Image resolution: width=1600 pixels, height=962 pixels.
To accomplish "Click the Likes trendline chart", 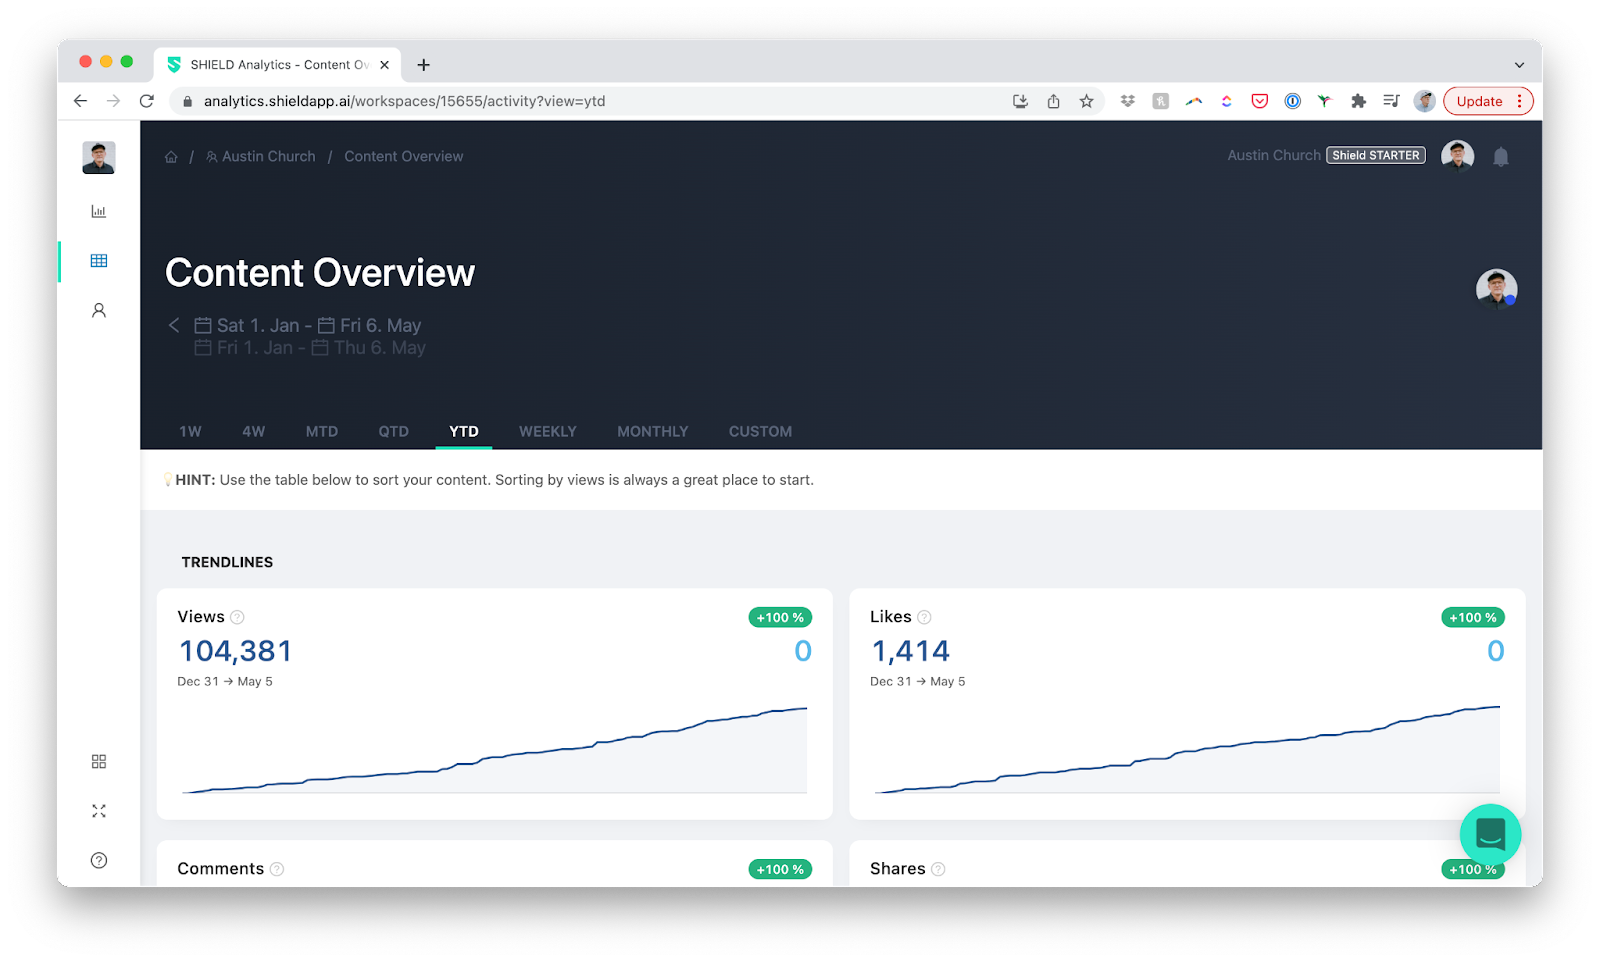I will 1187,750.
